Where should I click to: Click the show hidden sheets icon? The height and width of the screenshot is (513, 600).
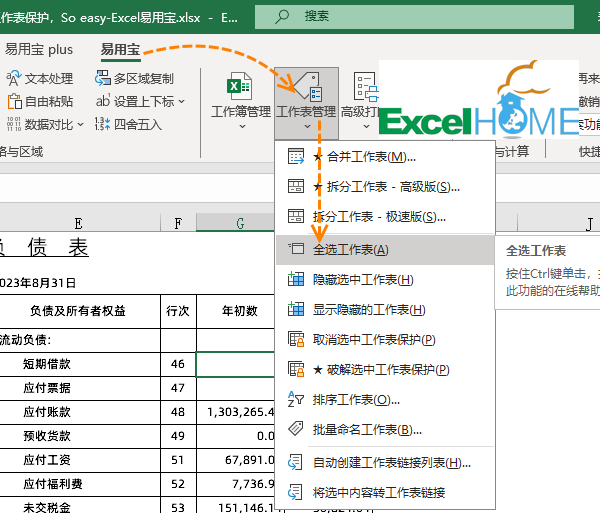coord(296,309)
